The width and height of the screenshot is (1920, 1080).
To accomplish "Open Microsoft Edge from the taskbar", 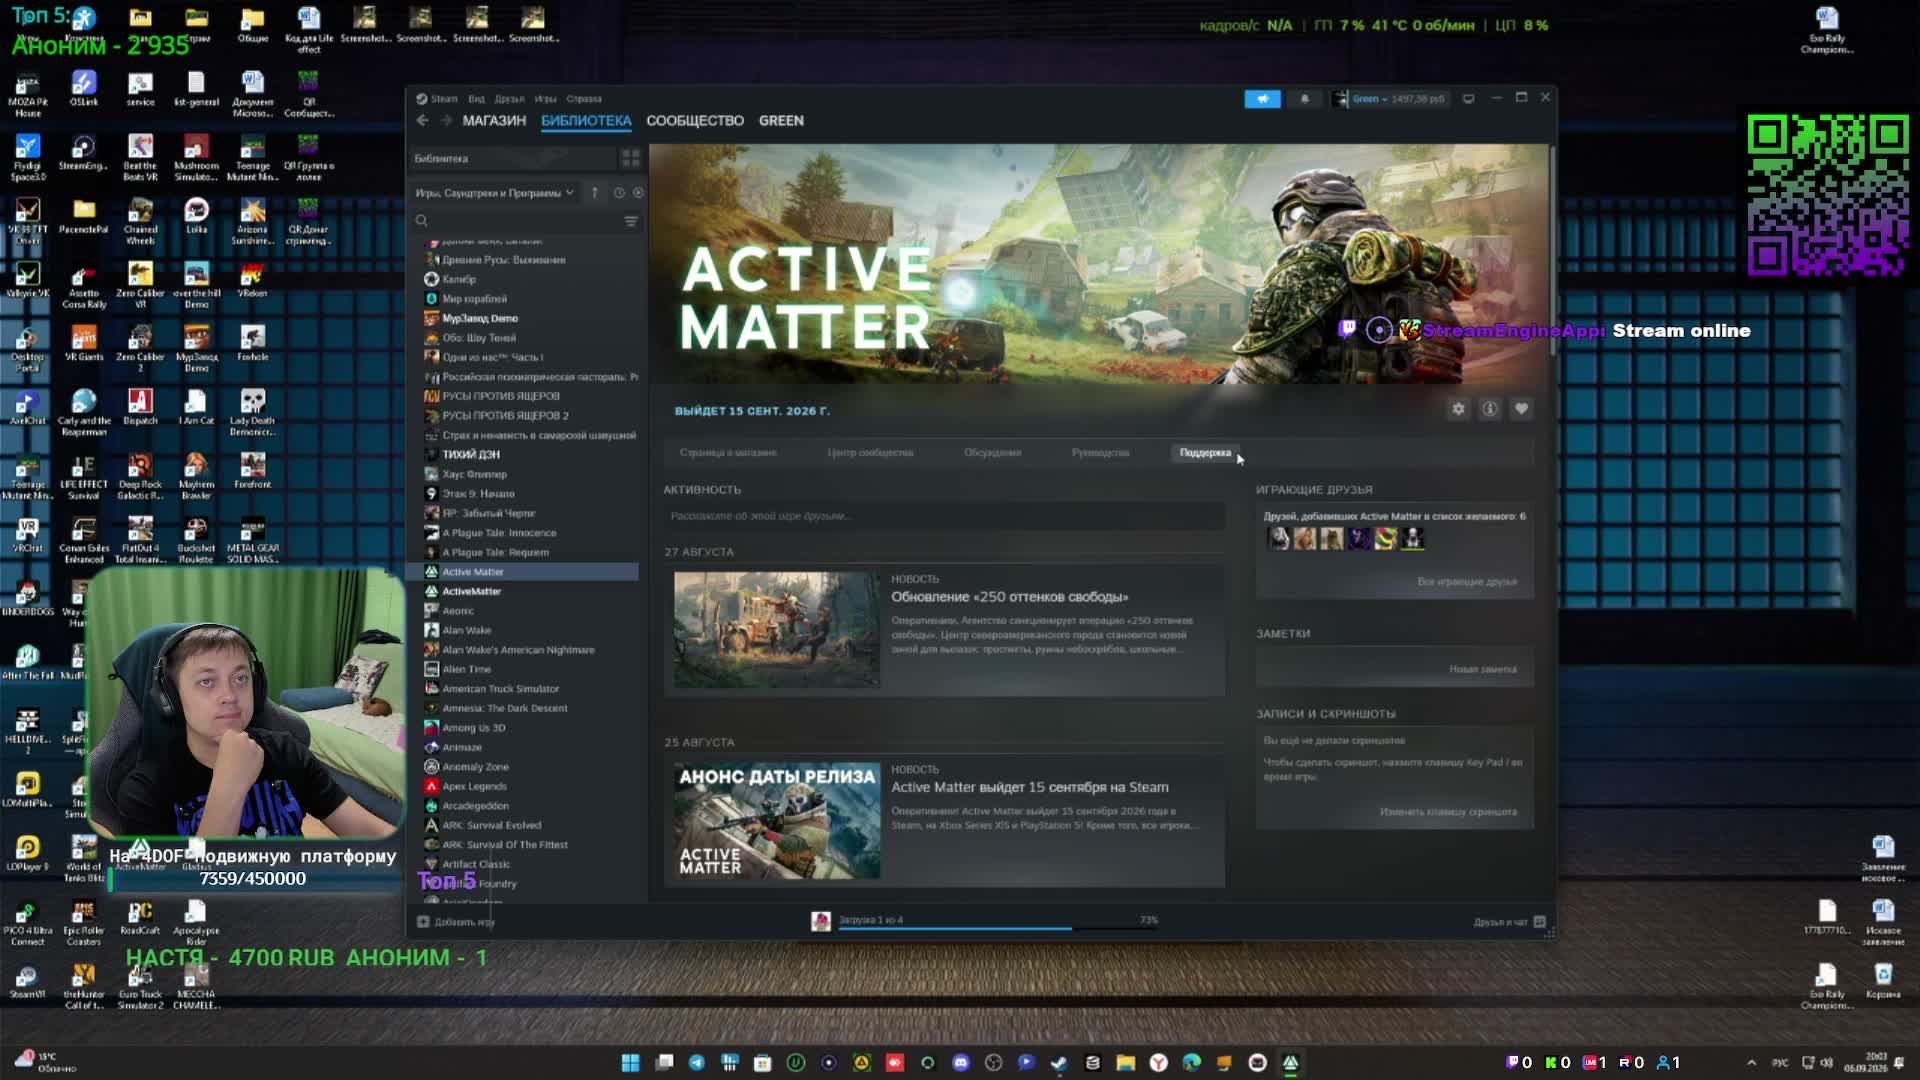I will 1191,1063.
